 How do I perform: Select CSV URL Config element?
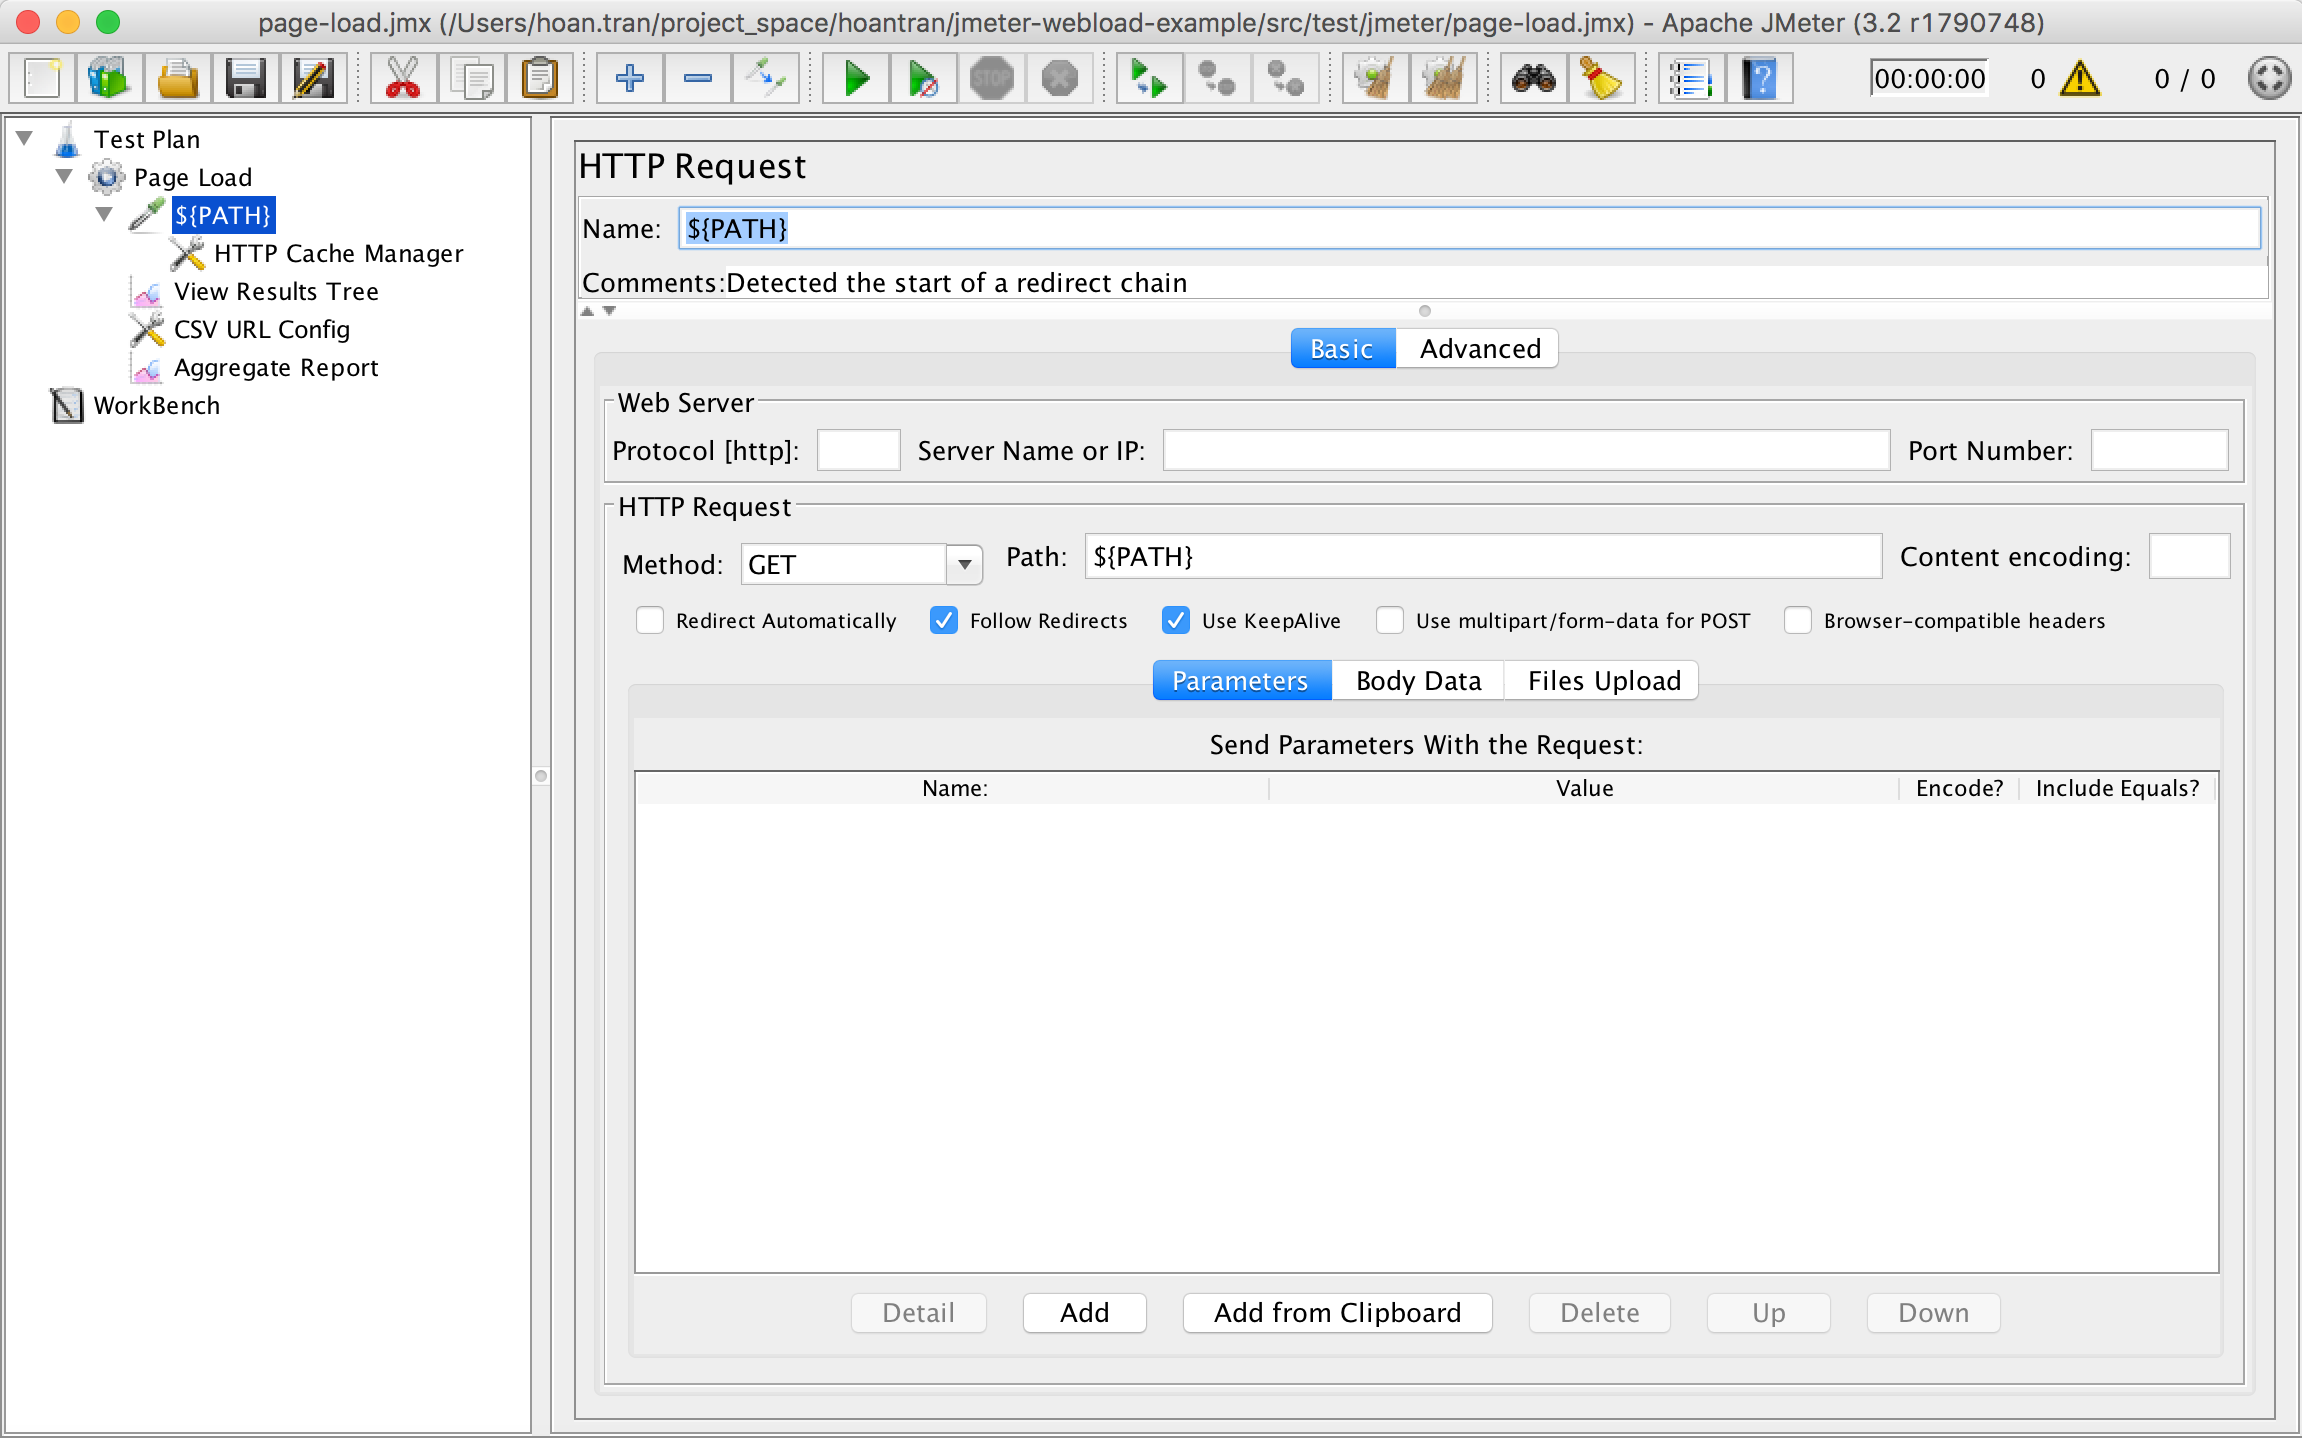pos(262,330)
